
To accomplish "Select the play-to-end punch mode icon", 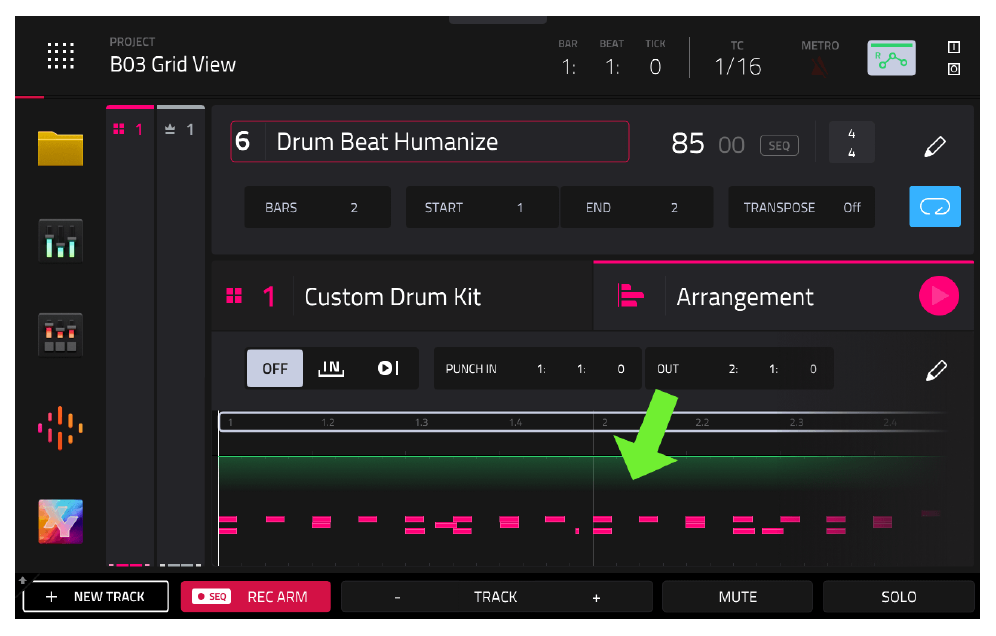I will [388, 368].
